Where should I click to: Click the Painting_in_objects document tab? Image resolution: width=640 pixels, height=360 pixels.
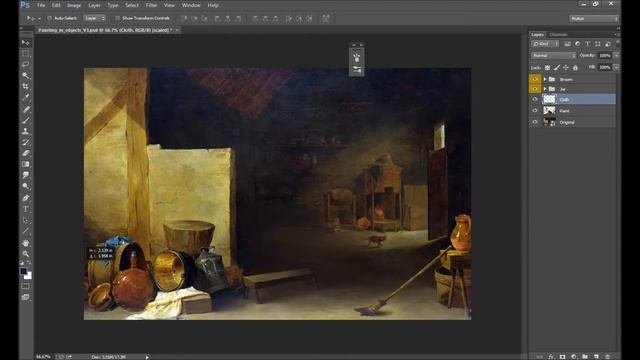[108, 30]
